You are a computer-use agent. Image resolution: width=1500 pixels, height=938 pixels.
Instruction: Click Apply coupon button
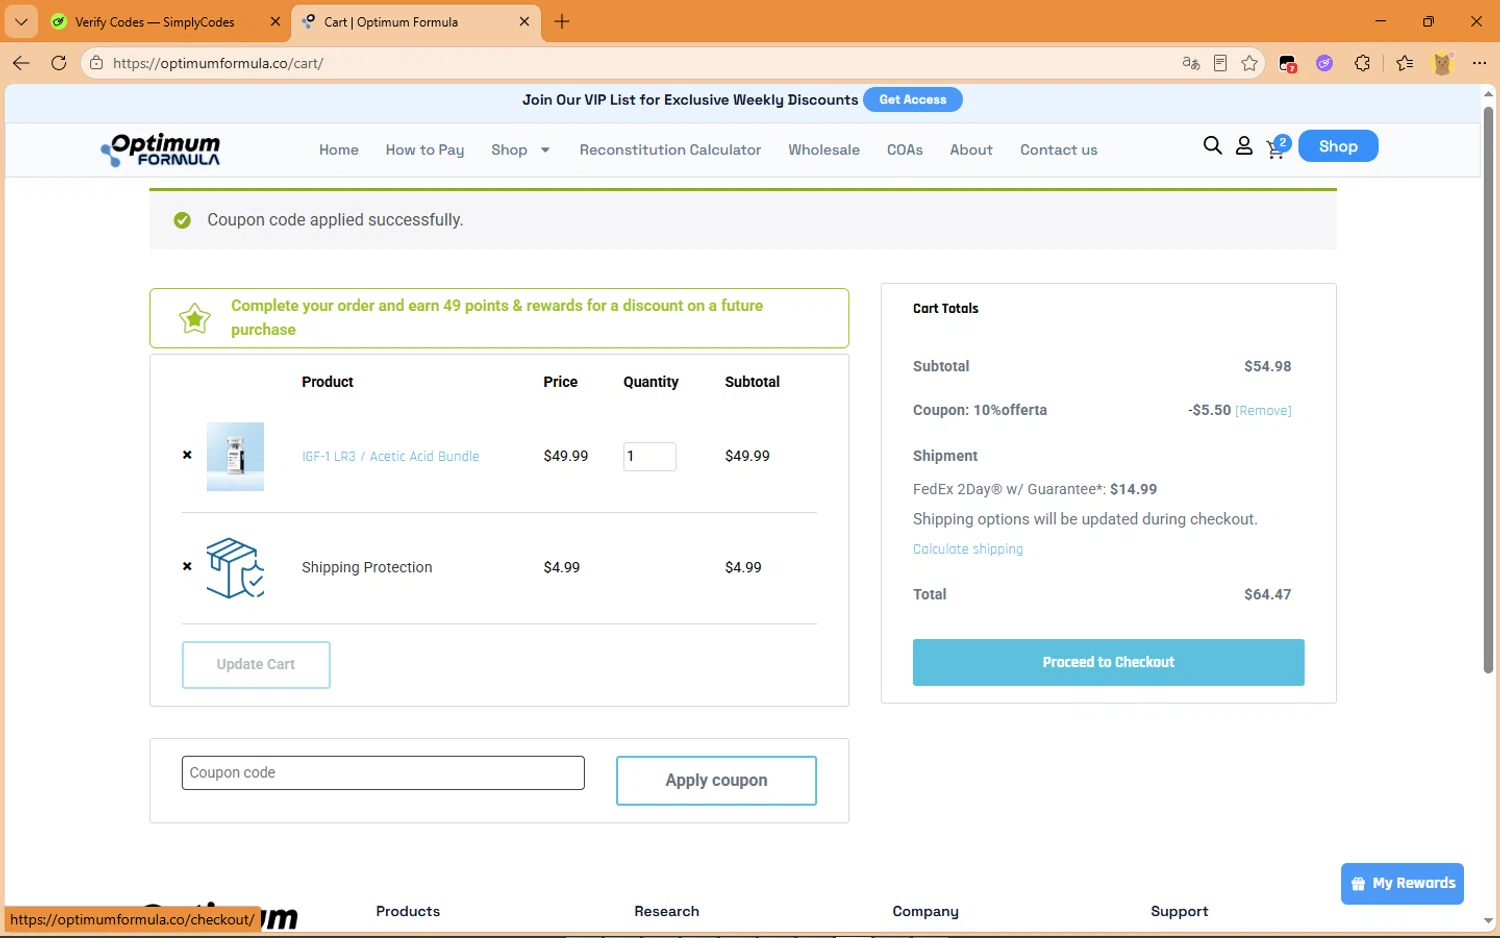[716, 780]
